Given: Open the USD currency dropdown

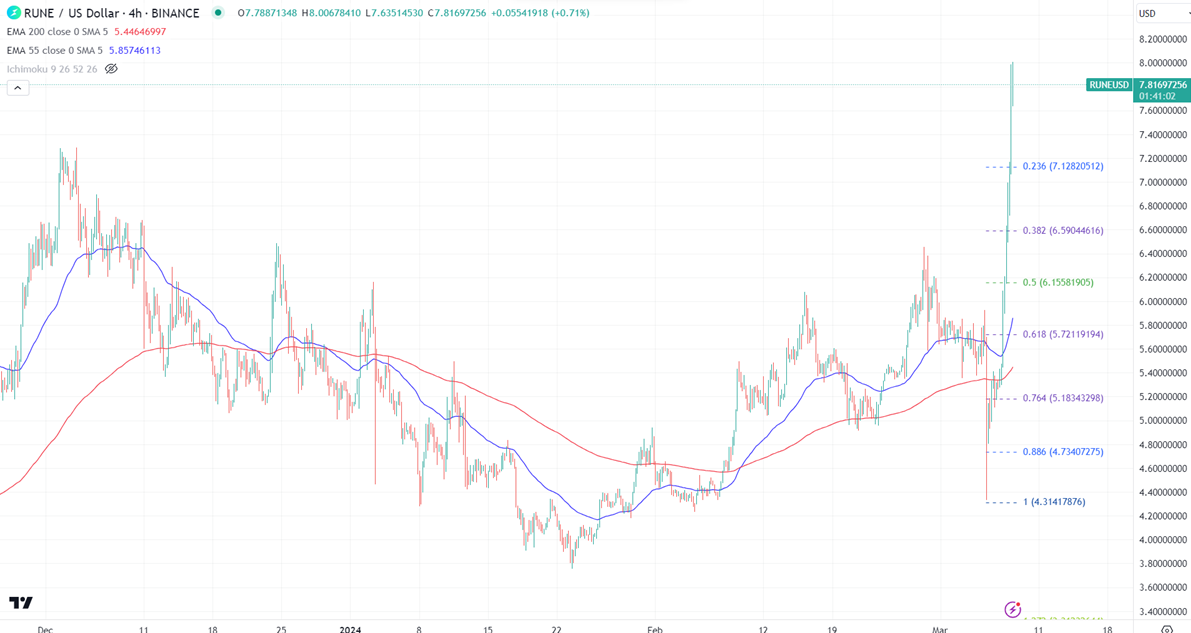Looking at the screenshot, I should pyautogui.click(x=1162, y=13).
